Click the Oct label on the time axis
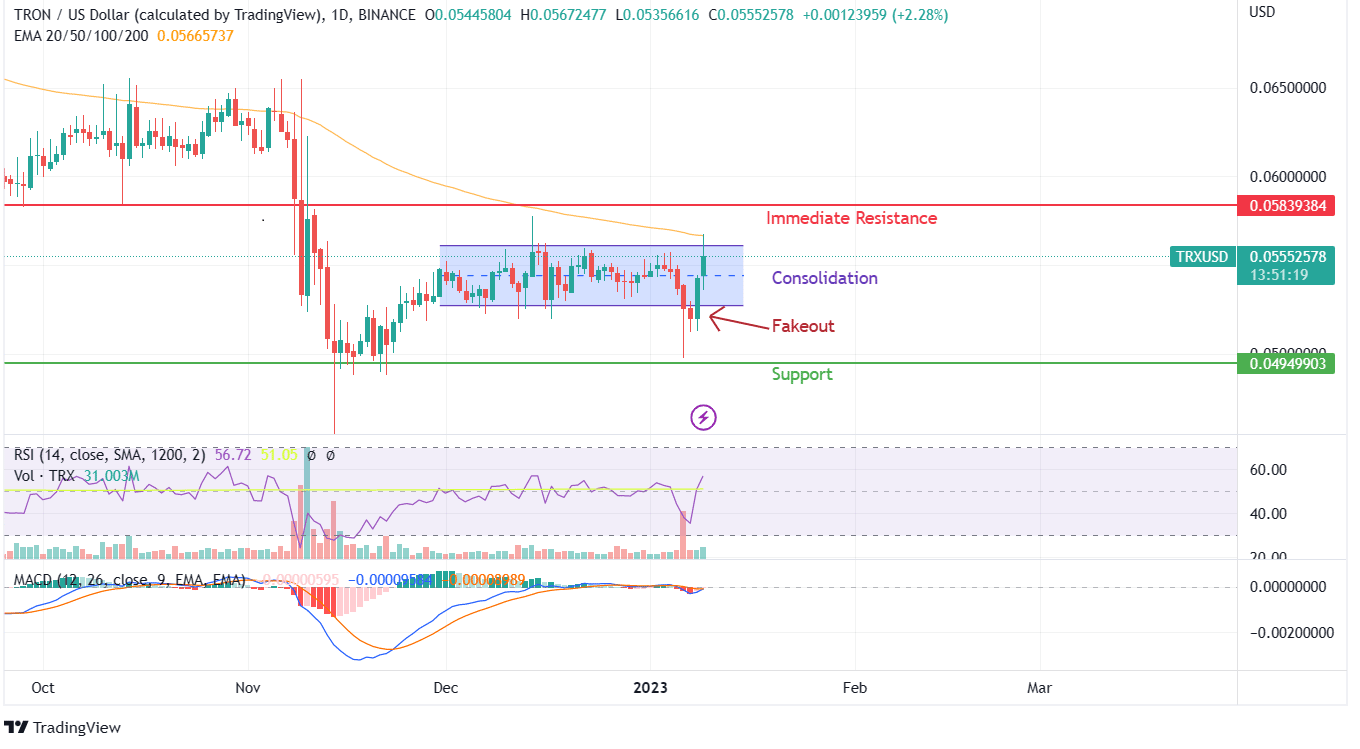 coord(43,688)
